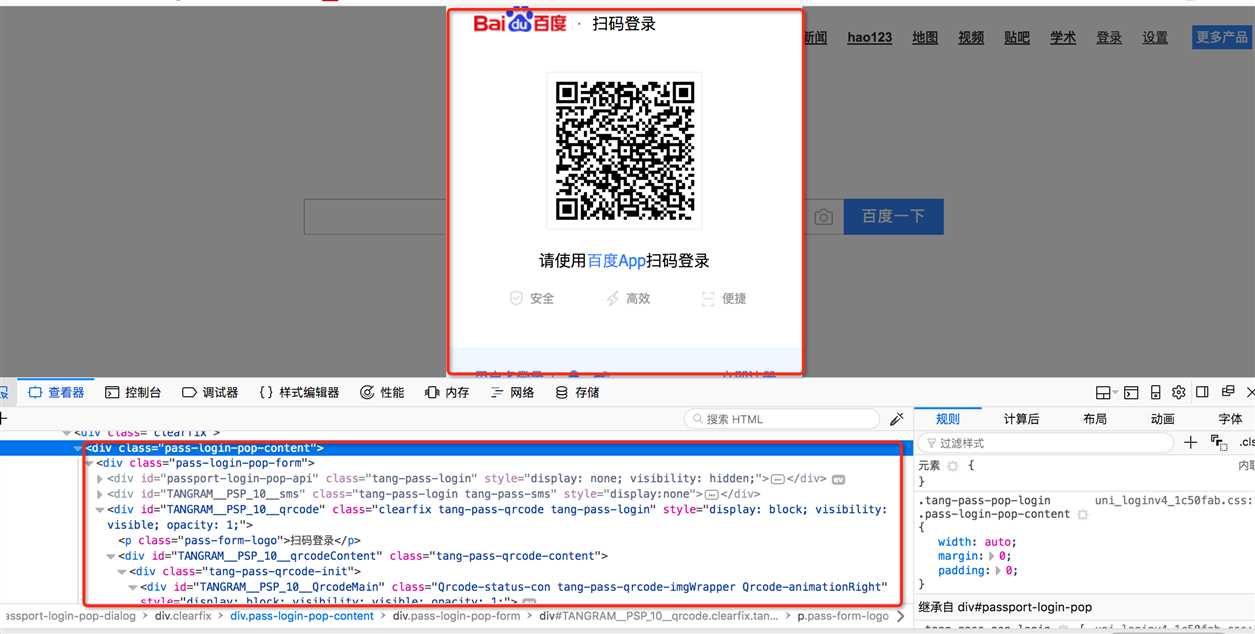This screenshot has height=634, width=1255.
Task: Open the hao123 link
Action: pos(869,38)
